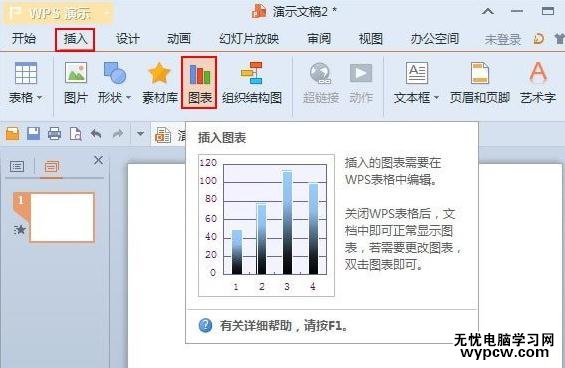This screenshot has width=565, height=368.
Task: Insert a picture with 图片
Action: 76,83
